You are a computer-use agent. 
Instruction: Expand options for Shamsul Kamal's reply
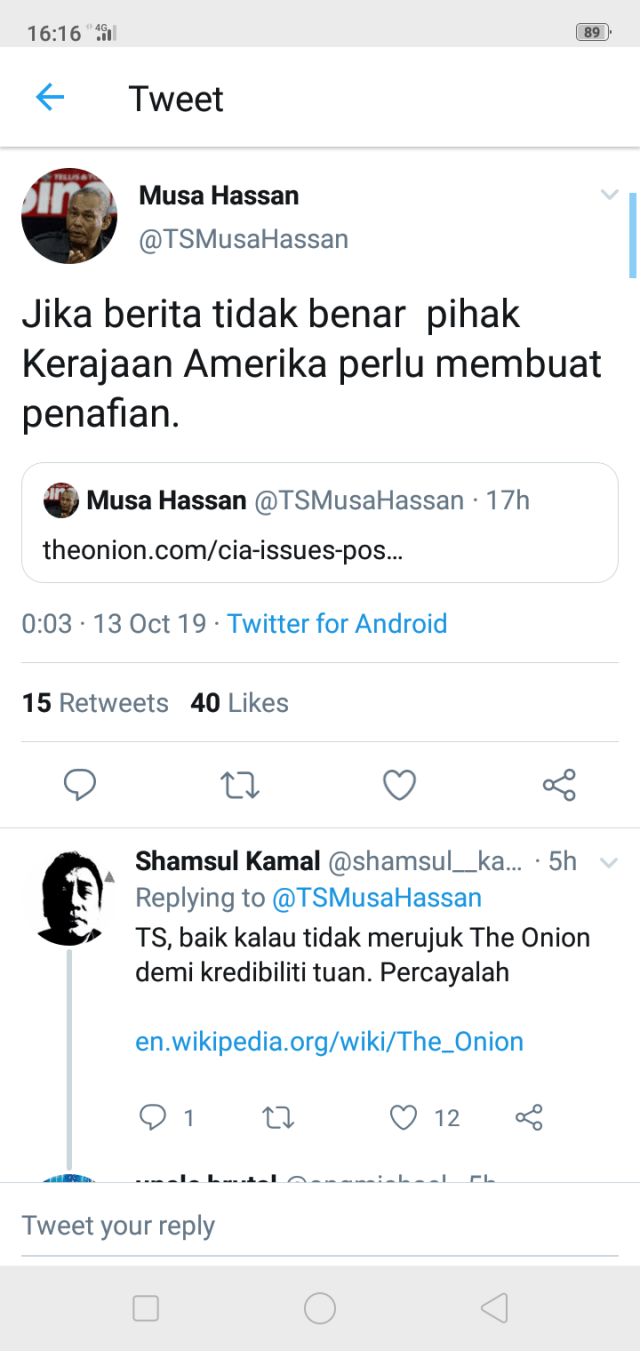607,862
